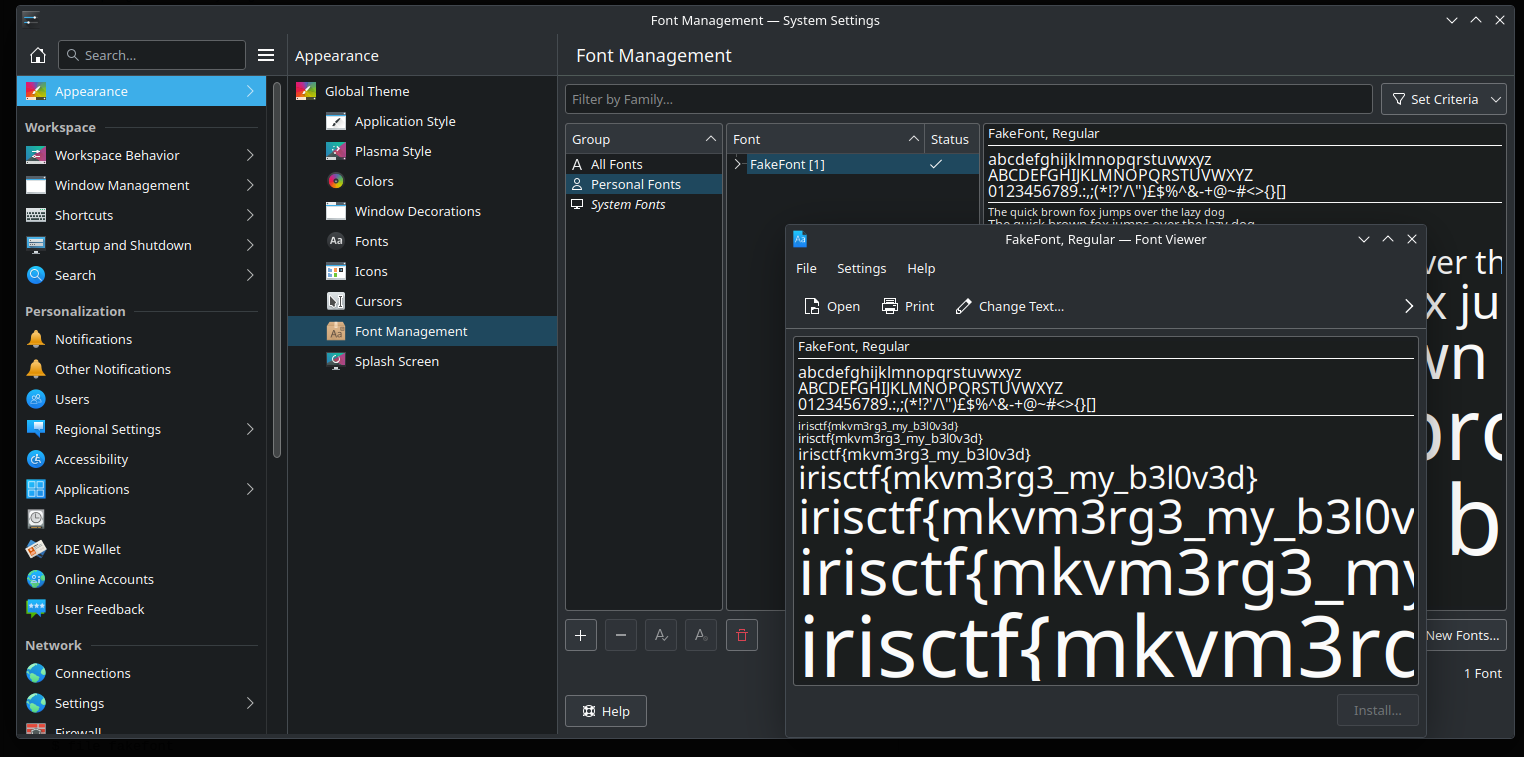Click the enable fonts 'A' check icon

(661, 635)
